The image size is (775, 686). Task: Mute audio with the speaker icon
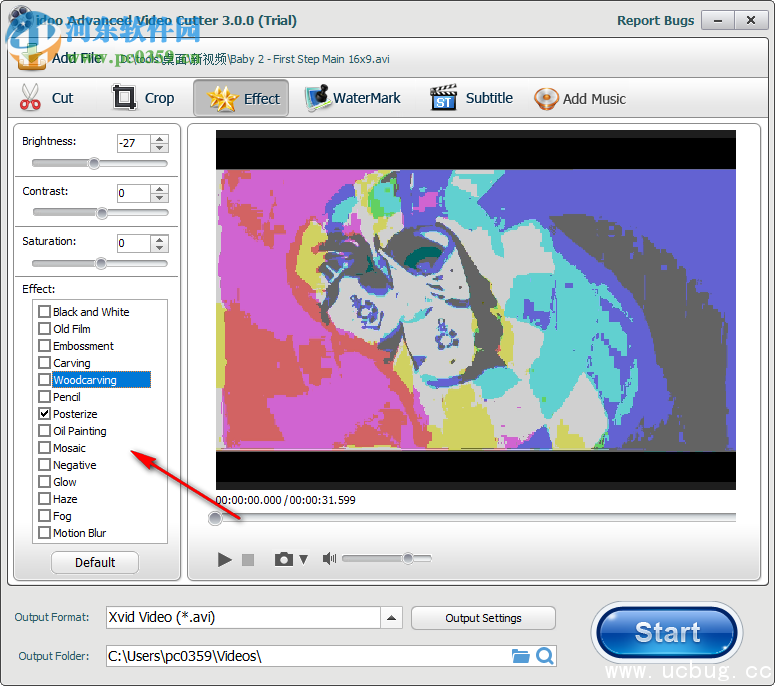pyautogui.click(x=329, y=559)
